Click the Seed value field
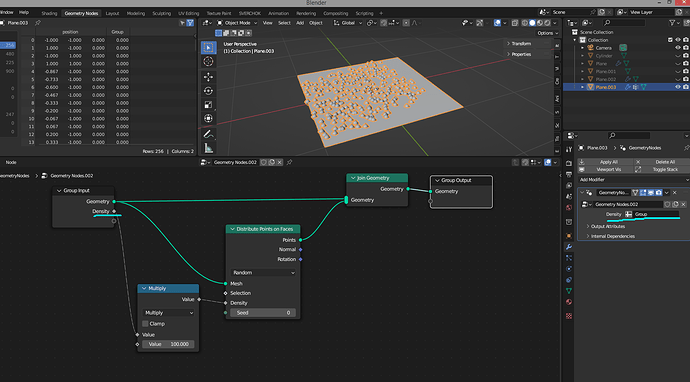The image size is (690, 382). click(x=263, y=313)
